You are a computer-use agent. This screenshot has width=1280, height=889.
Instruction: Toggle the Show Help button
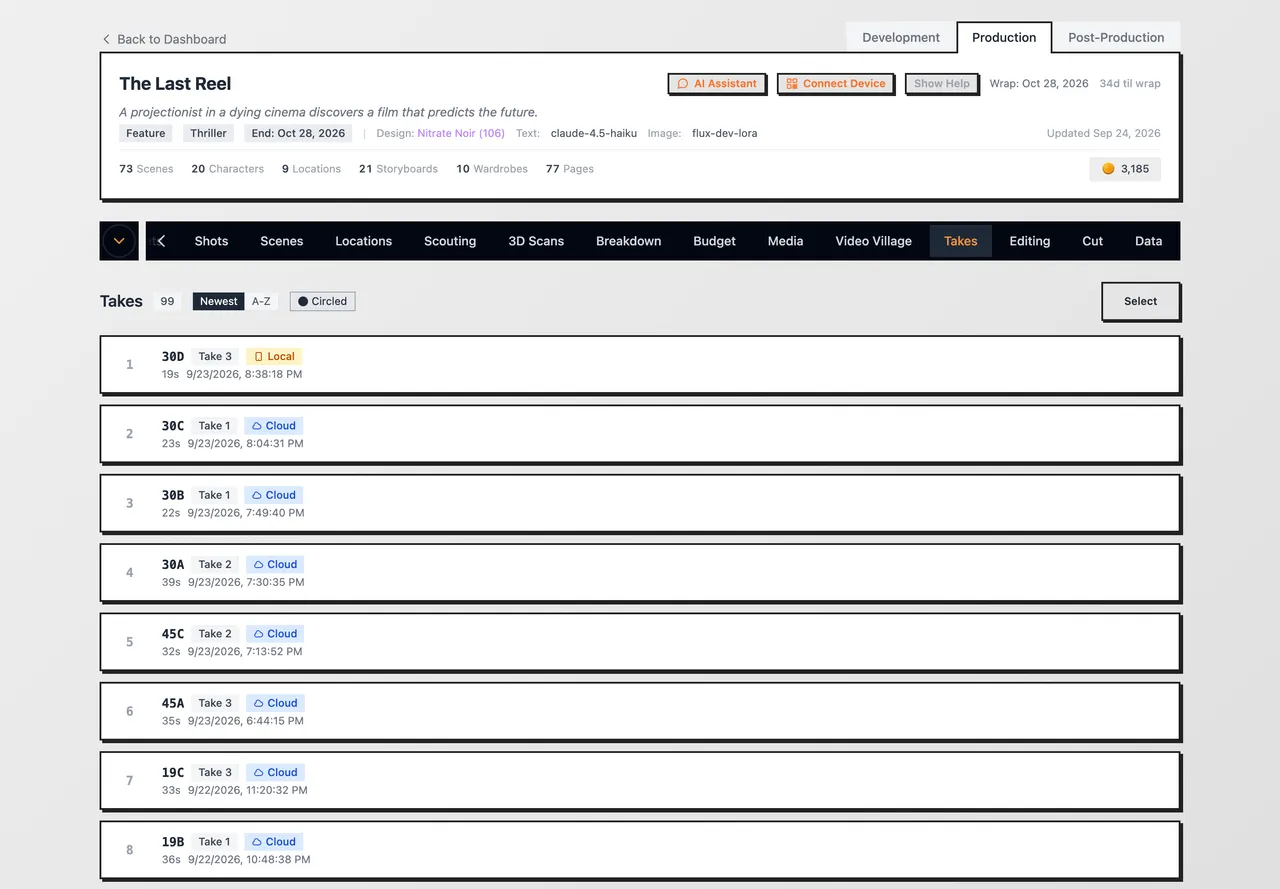point(942,84)
